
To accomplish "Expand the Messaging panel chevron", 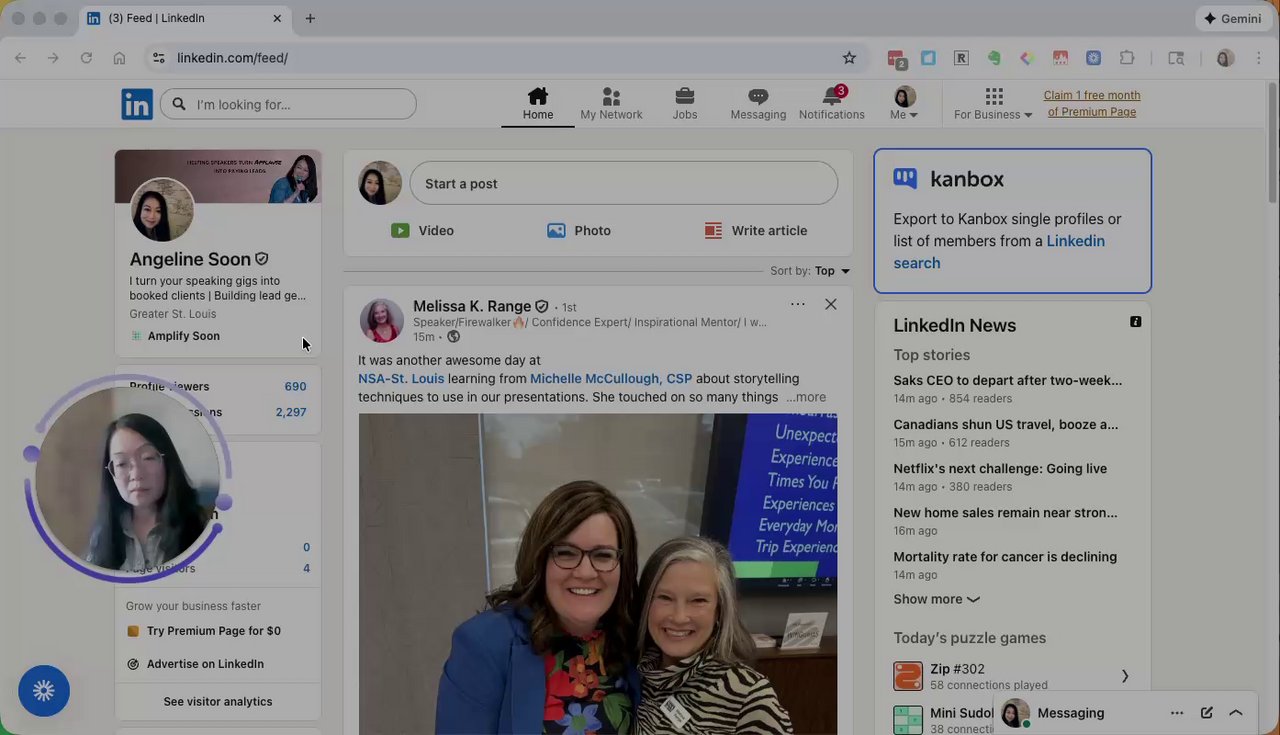I will pyautogui.click(x=1236, y=713).
